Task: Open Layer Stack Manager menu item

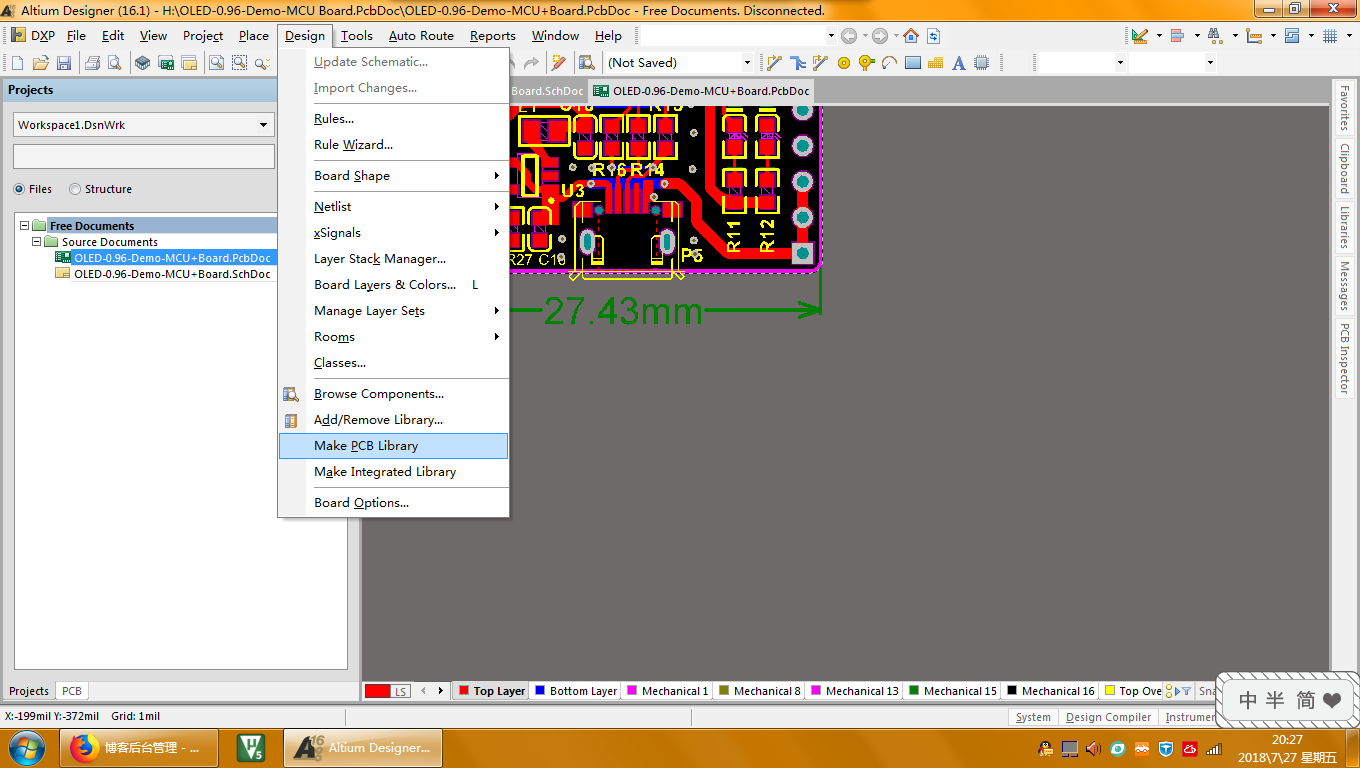Action: click(x=393, y=259)
